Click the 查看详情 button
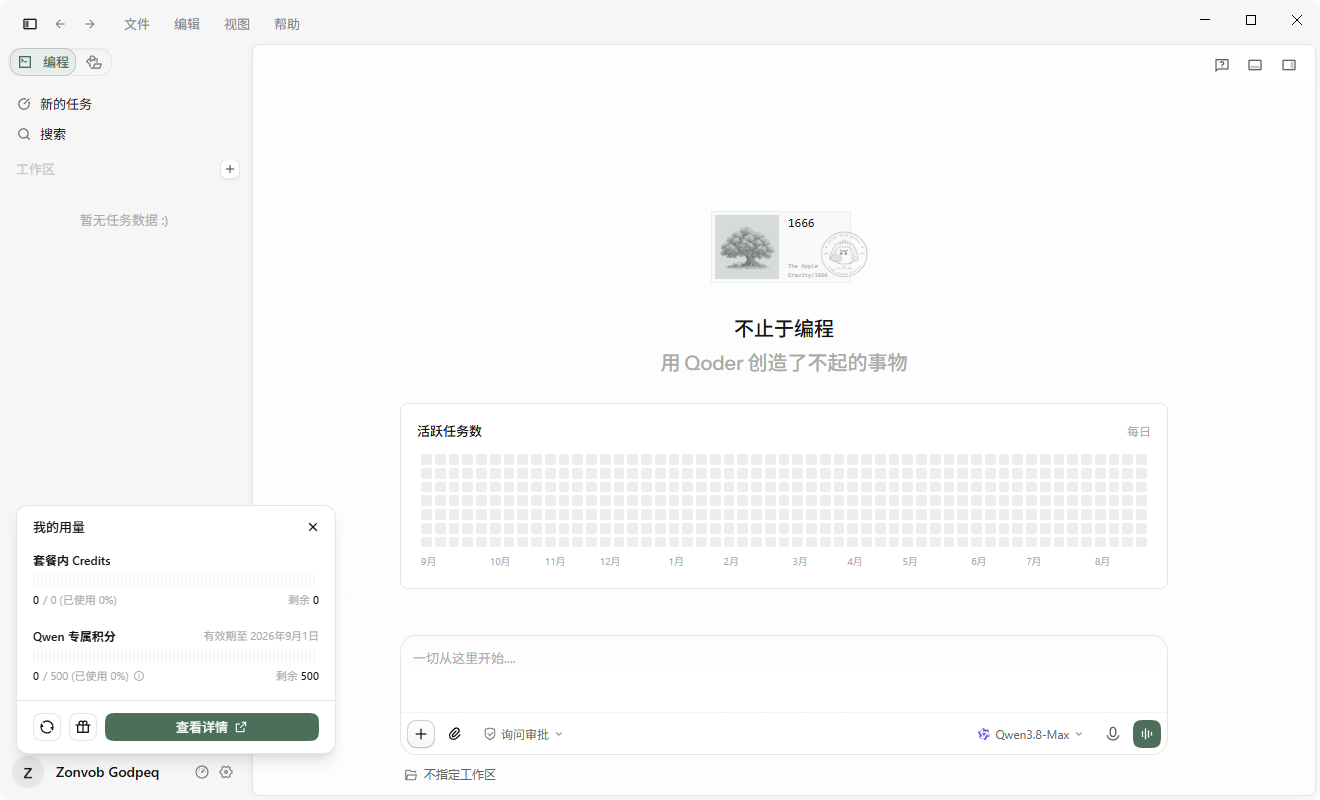 pos(212,727)
